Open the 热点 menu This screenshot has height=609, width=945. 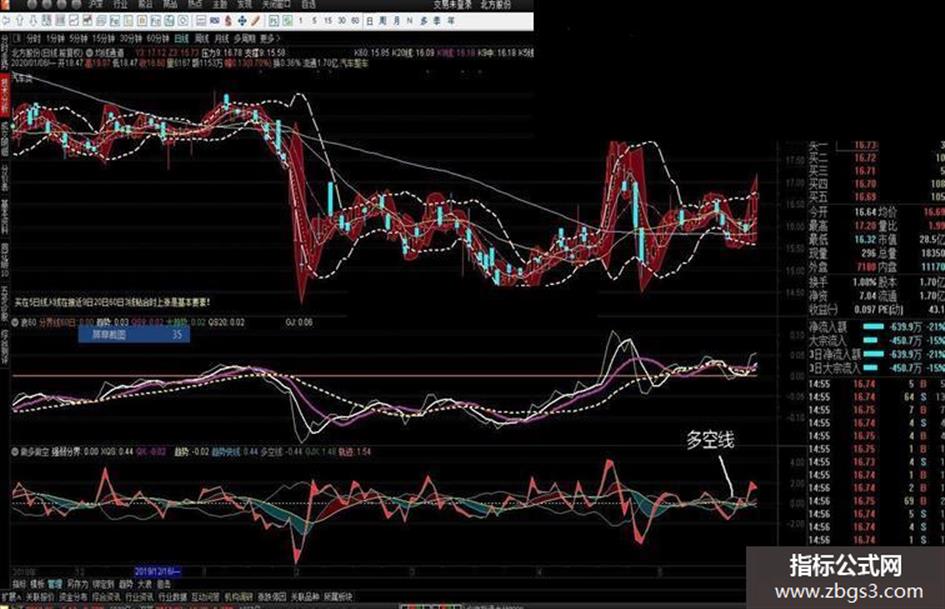point(195,4)
